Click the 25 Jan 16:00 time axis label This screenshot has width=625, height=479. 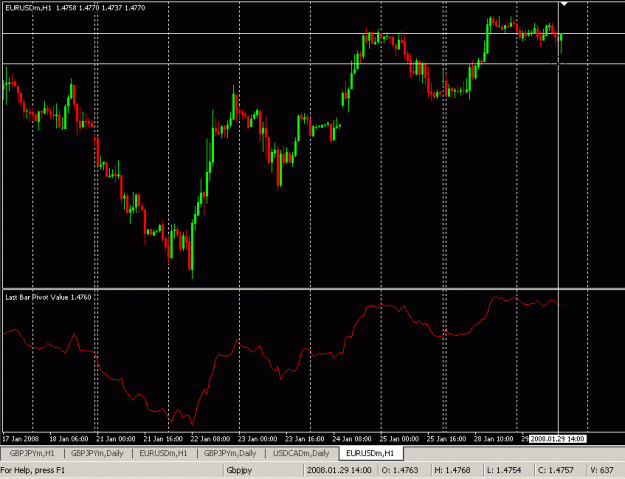pyautogui.click(x=446, y=439)
